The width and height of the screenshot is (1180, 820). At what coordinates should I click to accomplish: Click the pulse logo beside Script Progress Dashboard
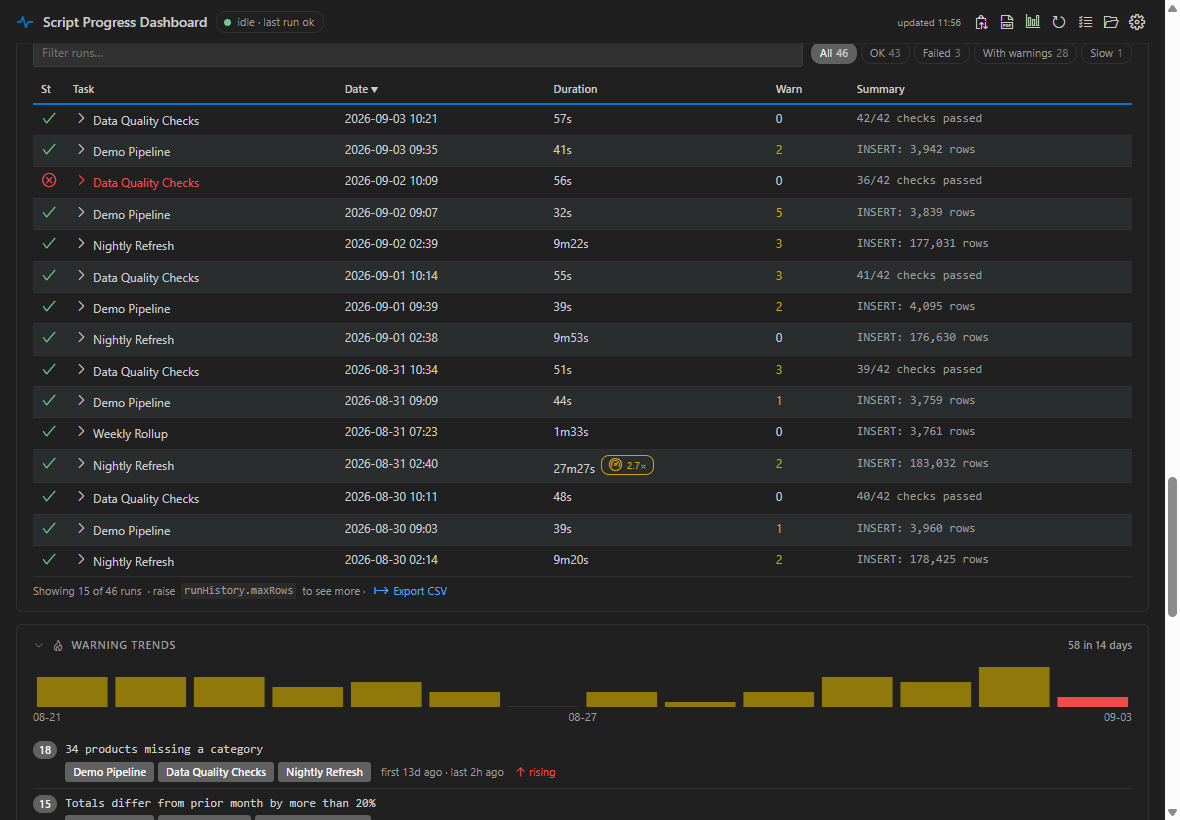click(25, 23)
